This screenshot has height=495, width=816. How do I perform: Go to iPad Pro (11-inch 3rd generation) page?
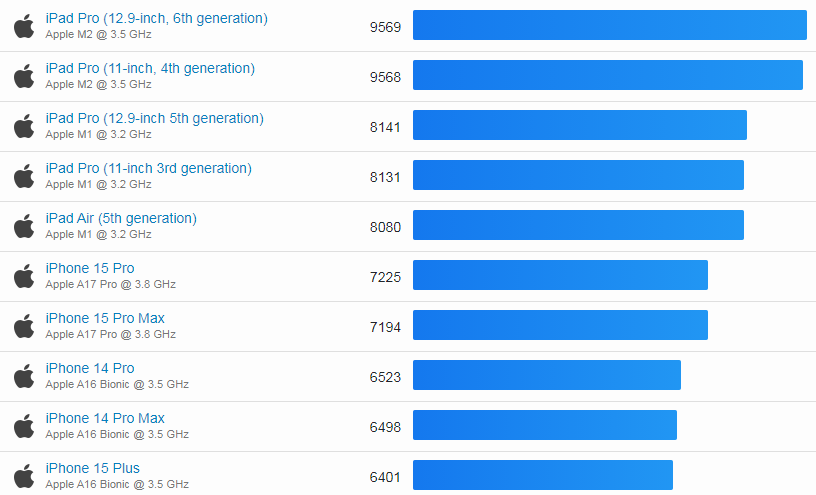coord(148,168)
